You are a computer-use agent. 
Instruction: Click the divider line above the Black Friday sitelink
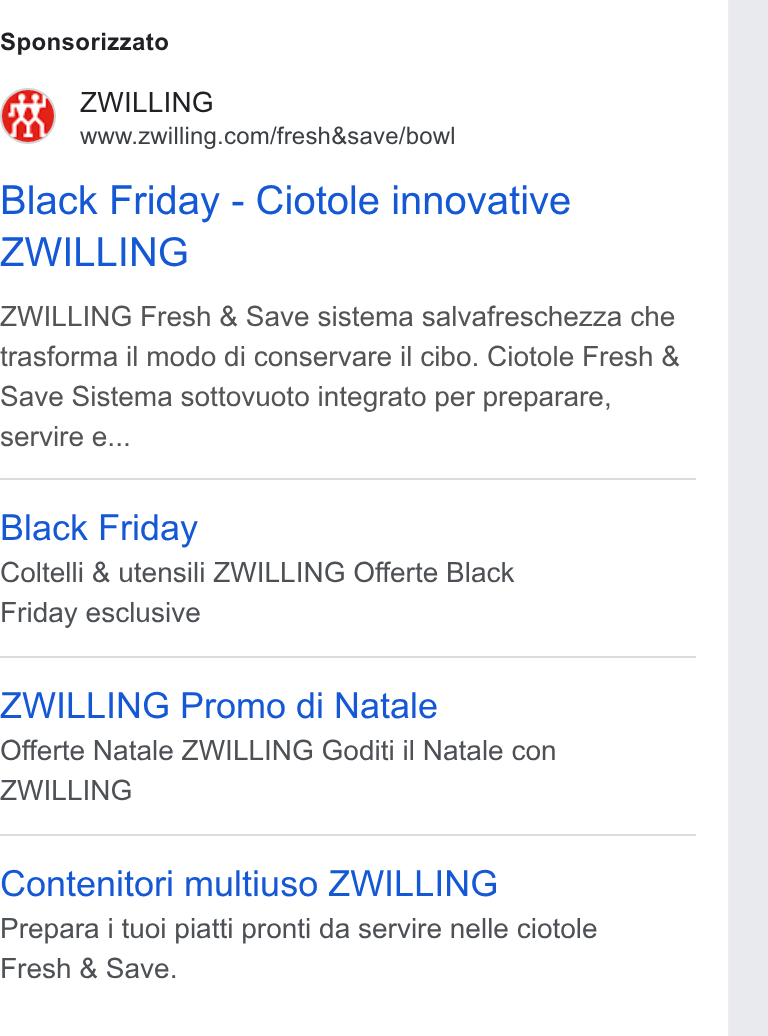pos(348,479)
